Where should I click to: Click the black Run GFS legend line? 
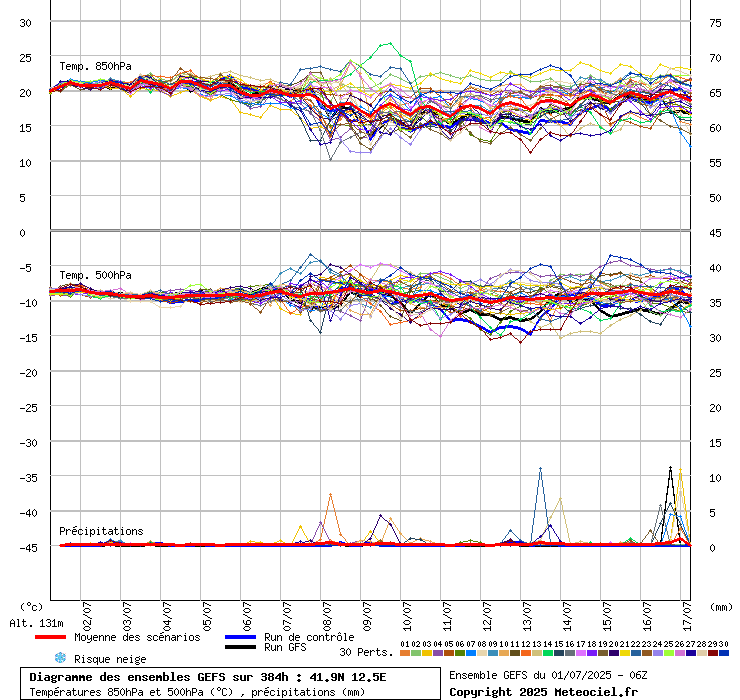(240, 647)
